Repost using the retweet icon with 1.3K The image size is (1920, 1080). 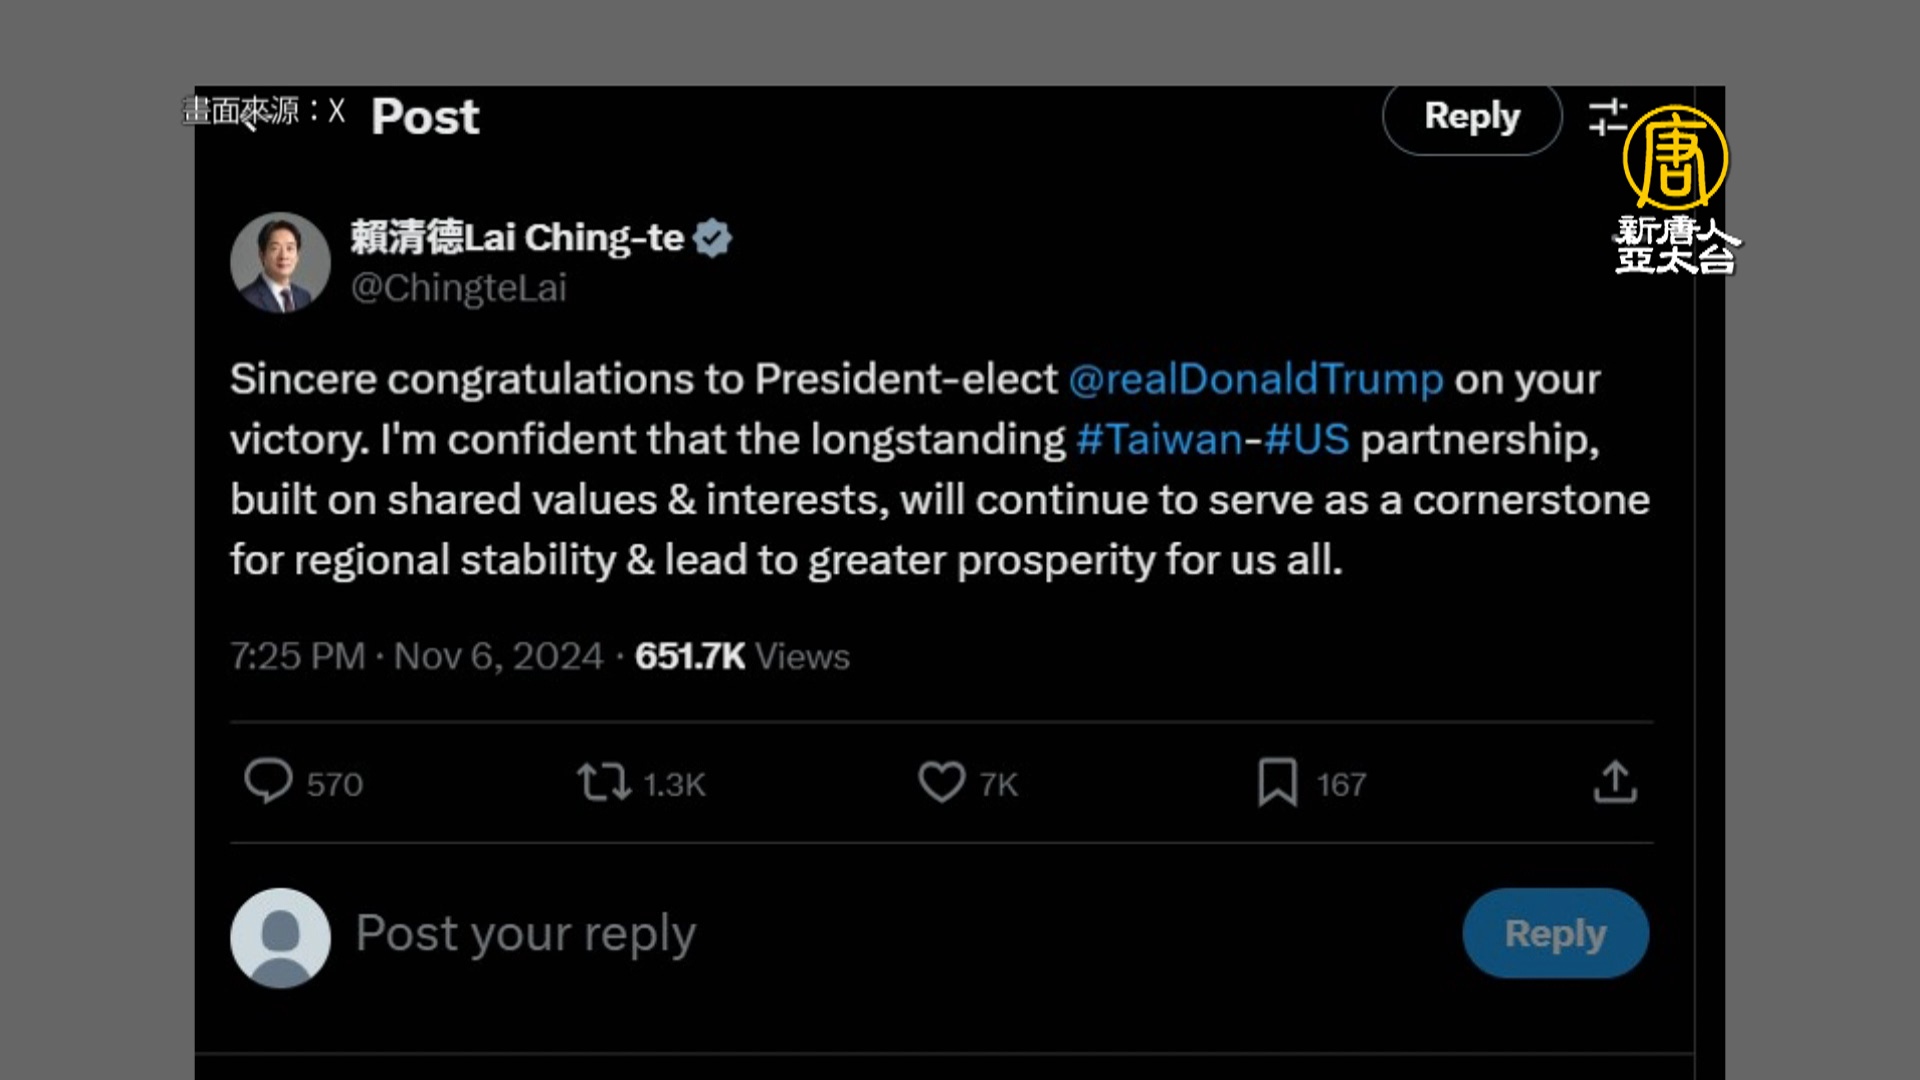click(603, 782)
